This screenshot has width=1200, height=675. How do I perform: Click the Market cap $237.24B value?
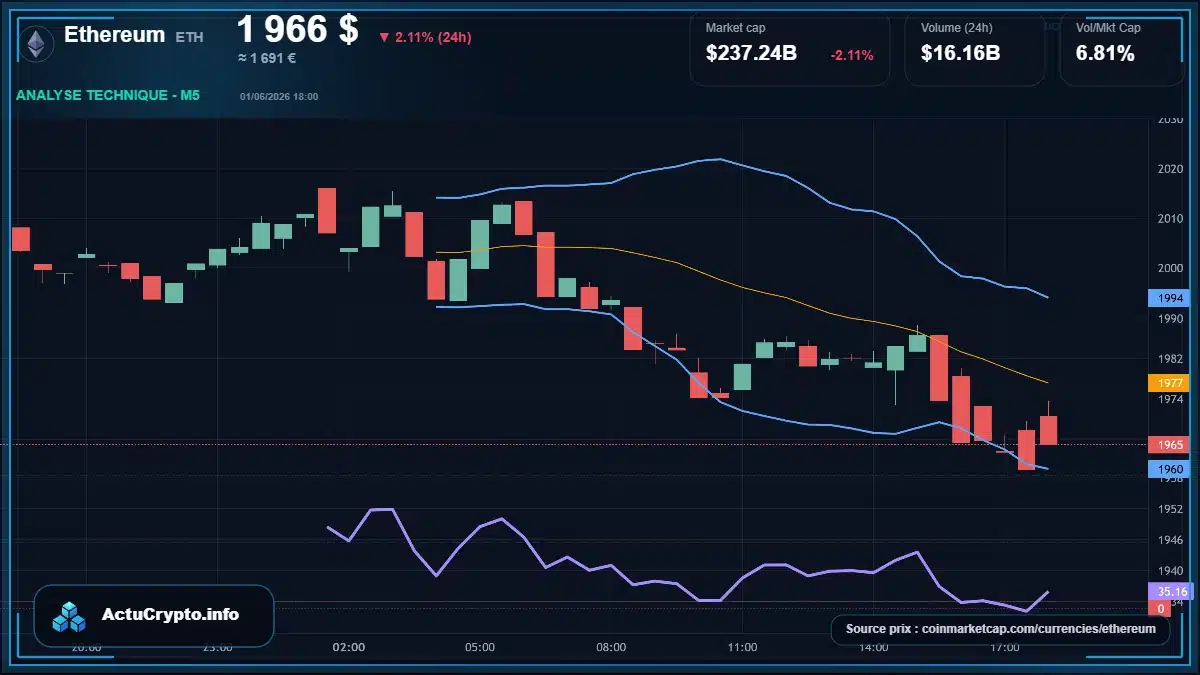coord(751,54)
